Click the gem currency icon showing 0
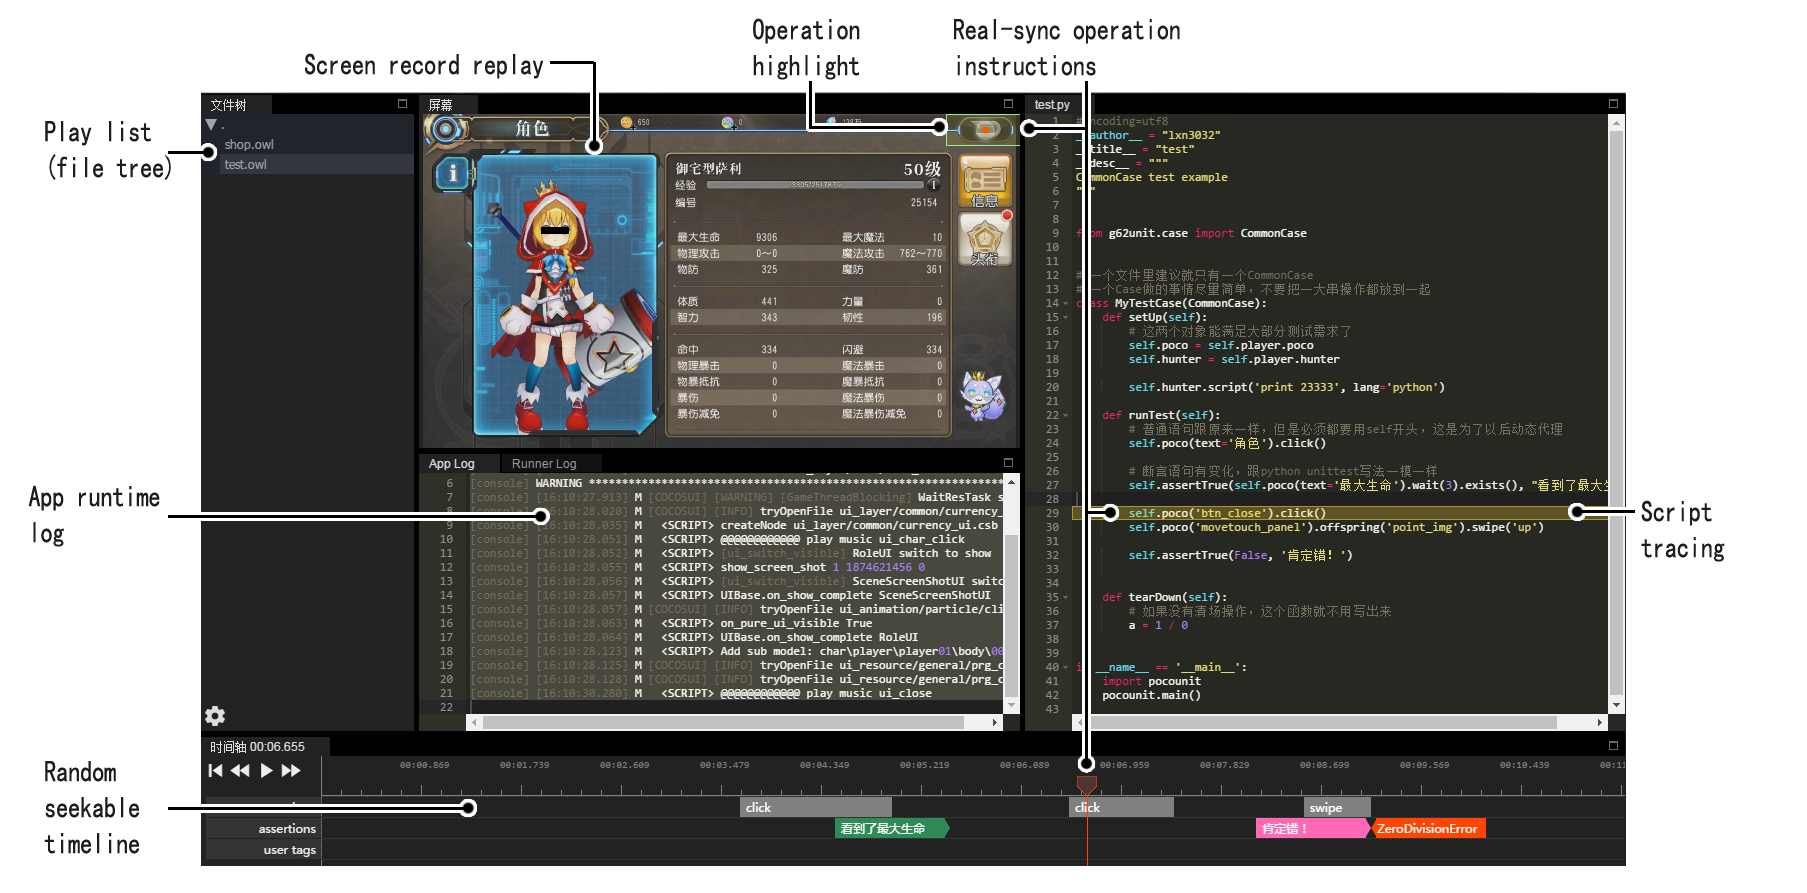Image resolution: width=1807 pixels, height=893 pixels. tap(728, 123)
